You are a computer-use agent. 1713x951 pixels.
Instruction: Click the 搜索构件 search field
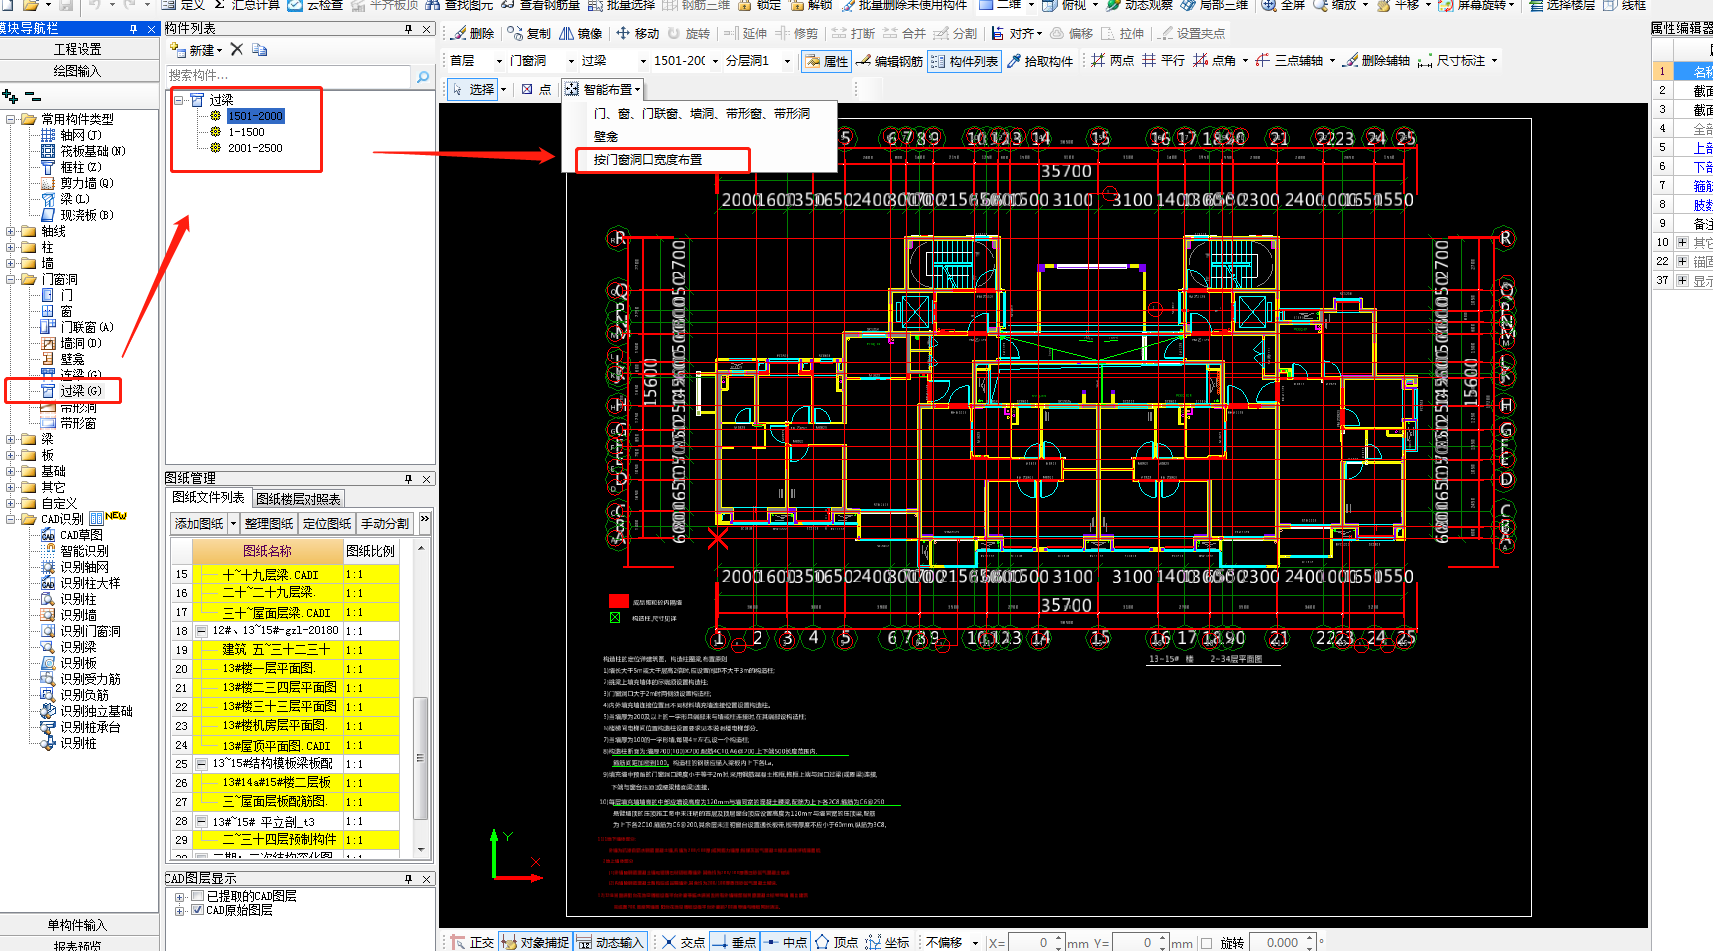(288, 76)
